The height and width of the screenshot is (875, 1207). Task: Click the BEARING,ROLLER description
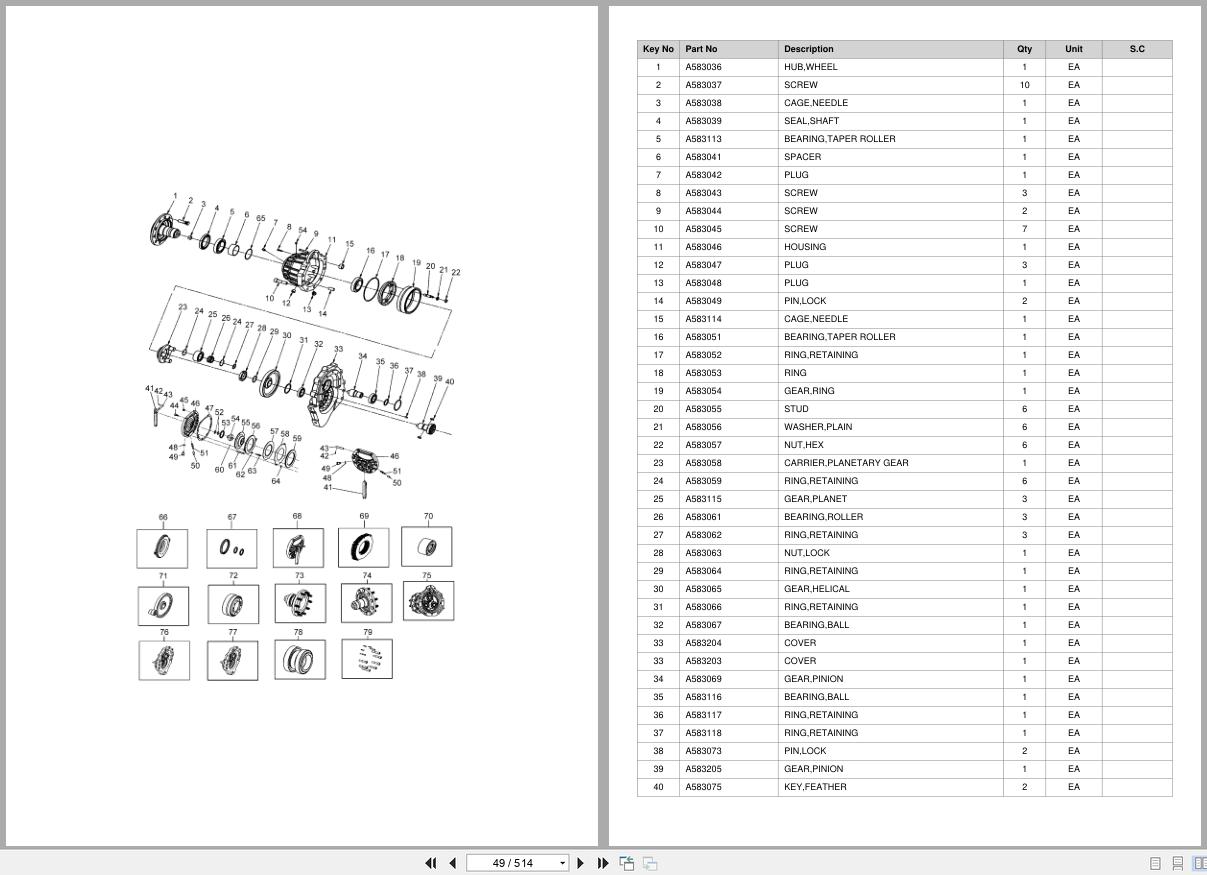823,517
